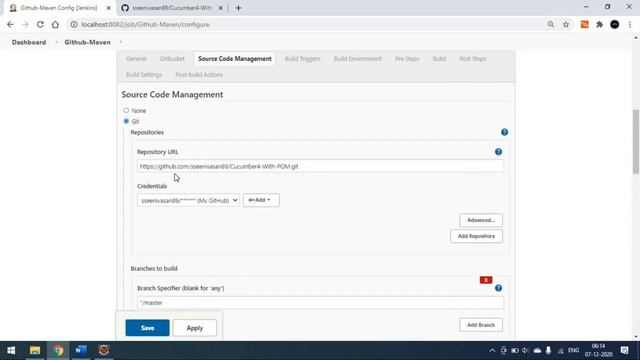Open the Windows Start menu
640x360 pixels.
[x=11, y=350]
